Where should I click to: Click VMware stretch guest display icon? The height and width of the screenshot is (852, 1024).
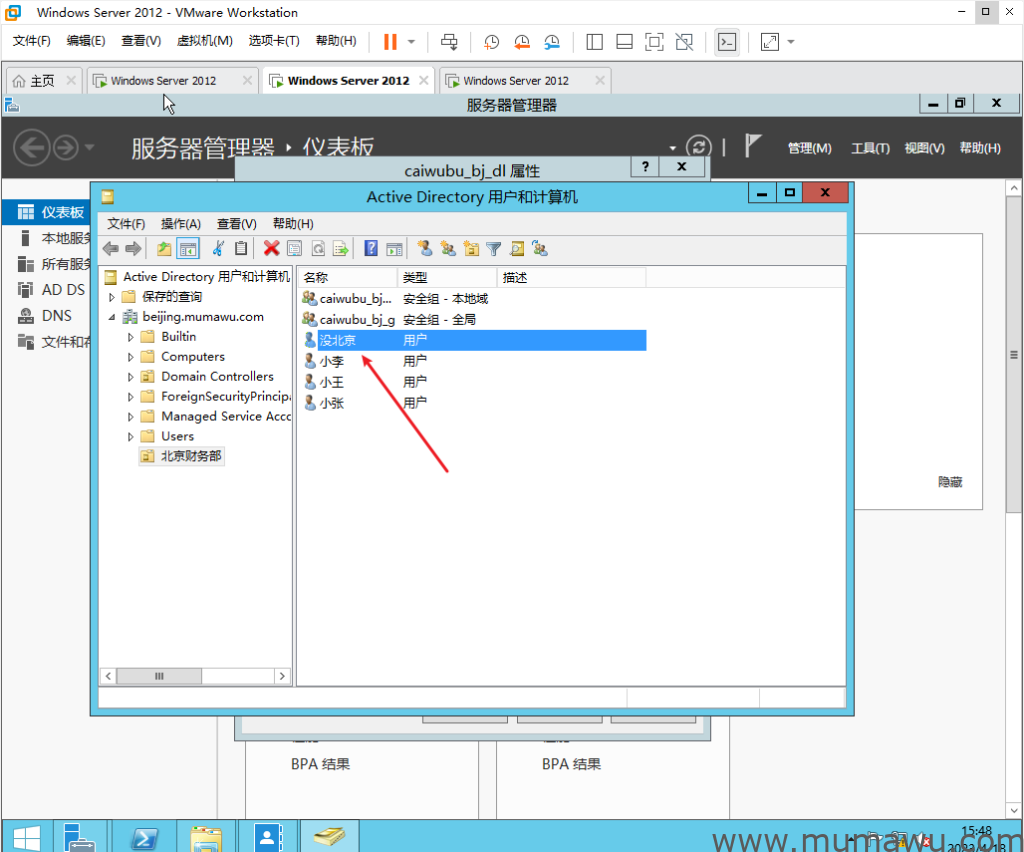click(770, 42)
